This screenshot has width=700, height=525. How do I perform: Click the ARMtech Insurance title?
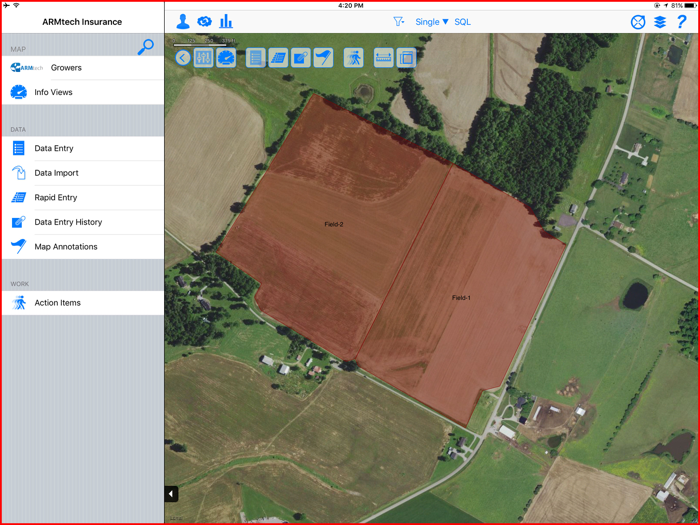pos(82,22)
